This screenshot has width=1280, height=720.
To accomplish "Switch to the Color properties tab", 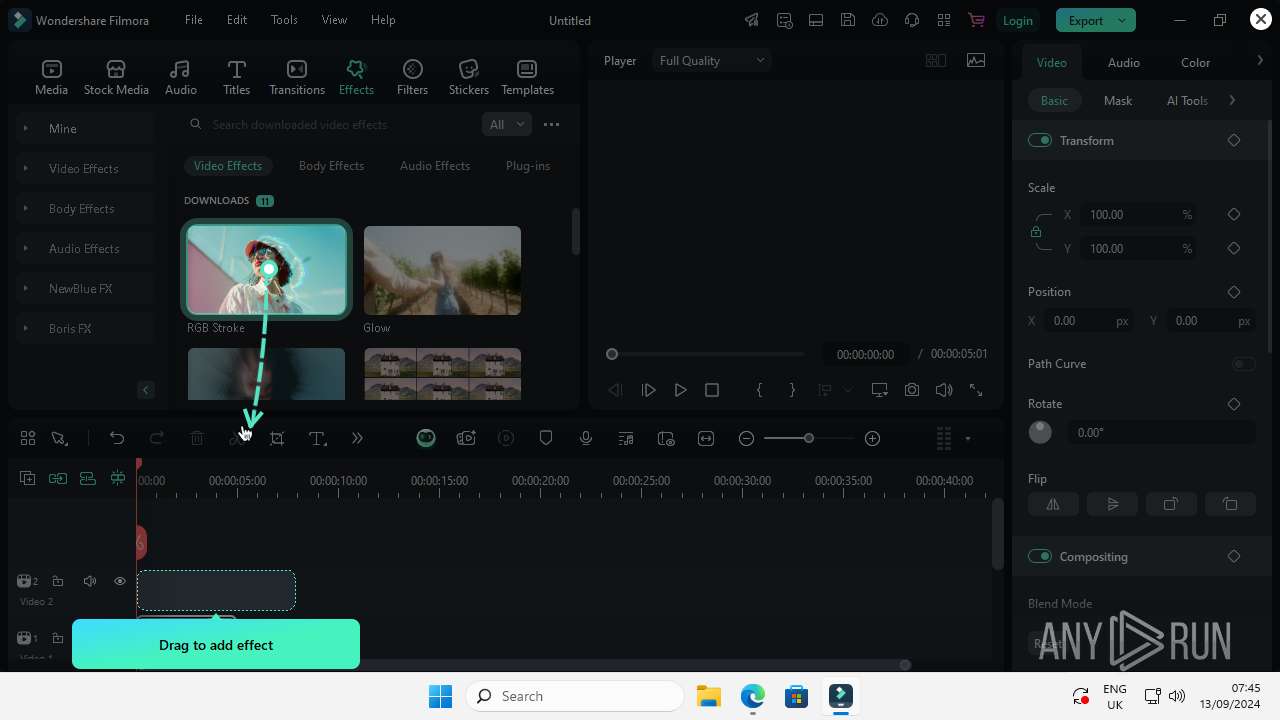I will coord(1195,62).
